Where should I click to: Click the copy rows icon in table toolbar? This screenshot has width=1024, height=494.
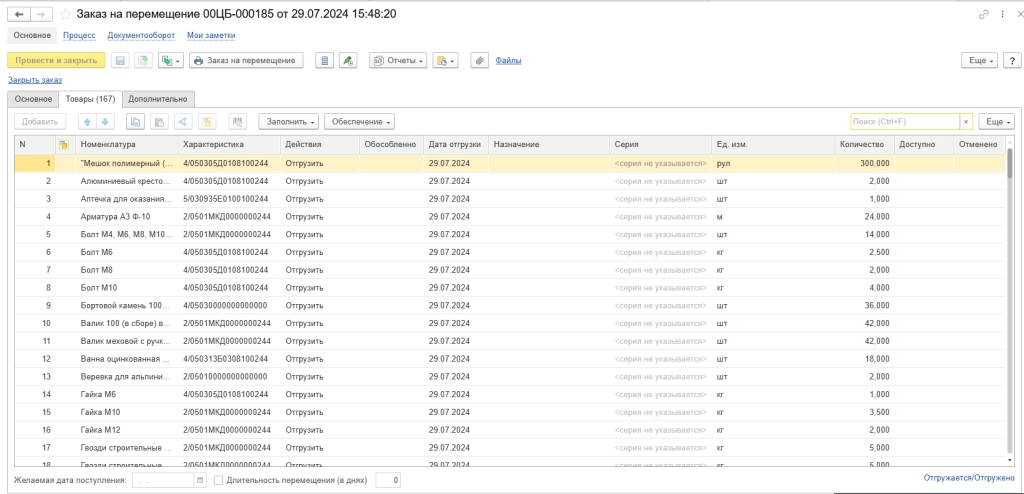click(135, 121)
